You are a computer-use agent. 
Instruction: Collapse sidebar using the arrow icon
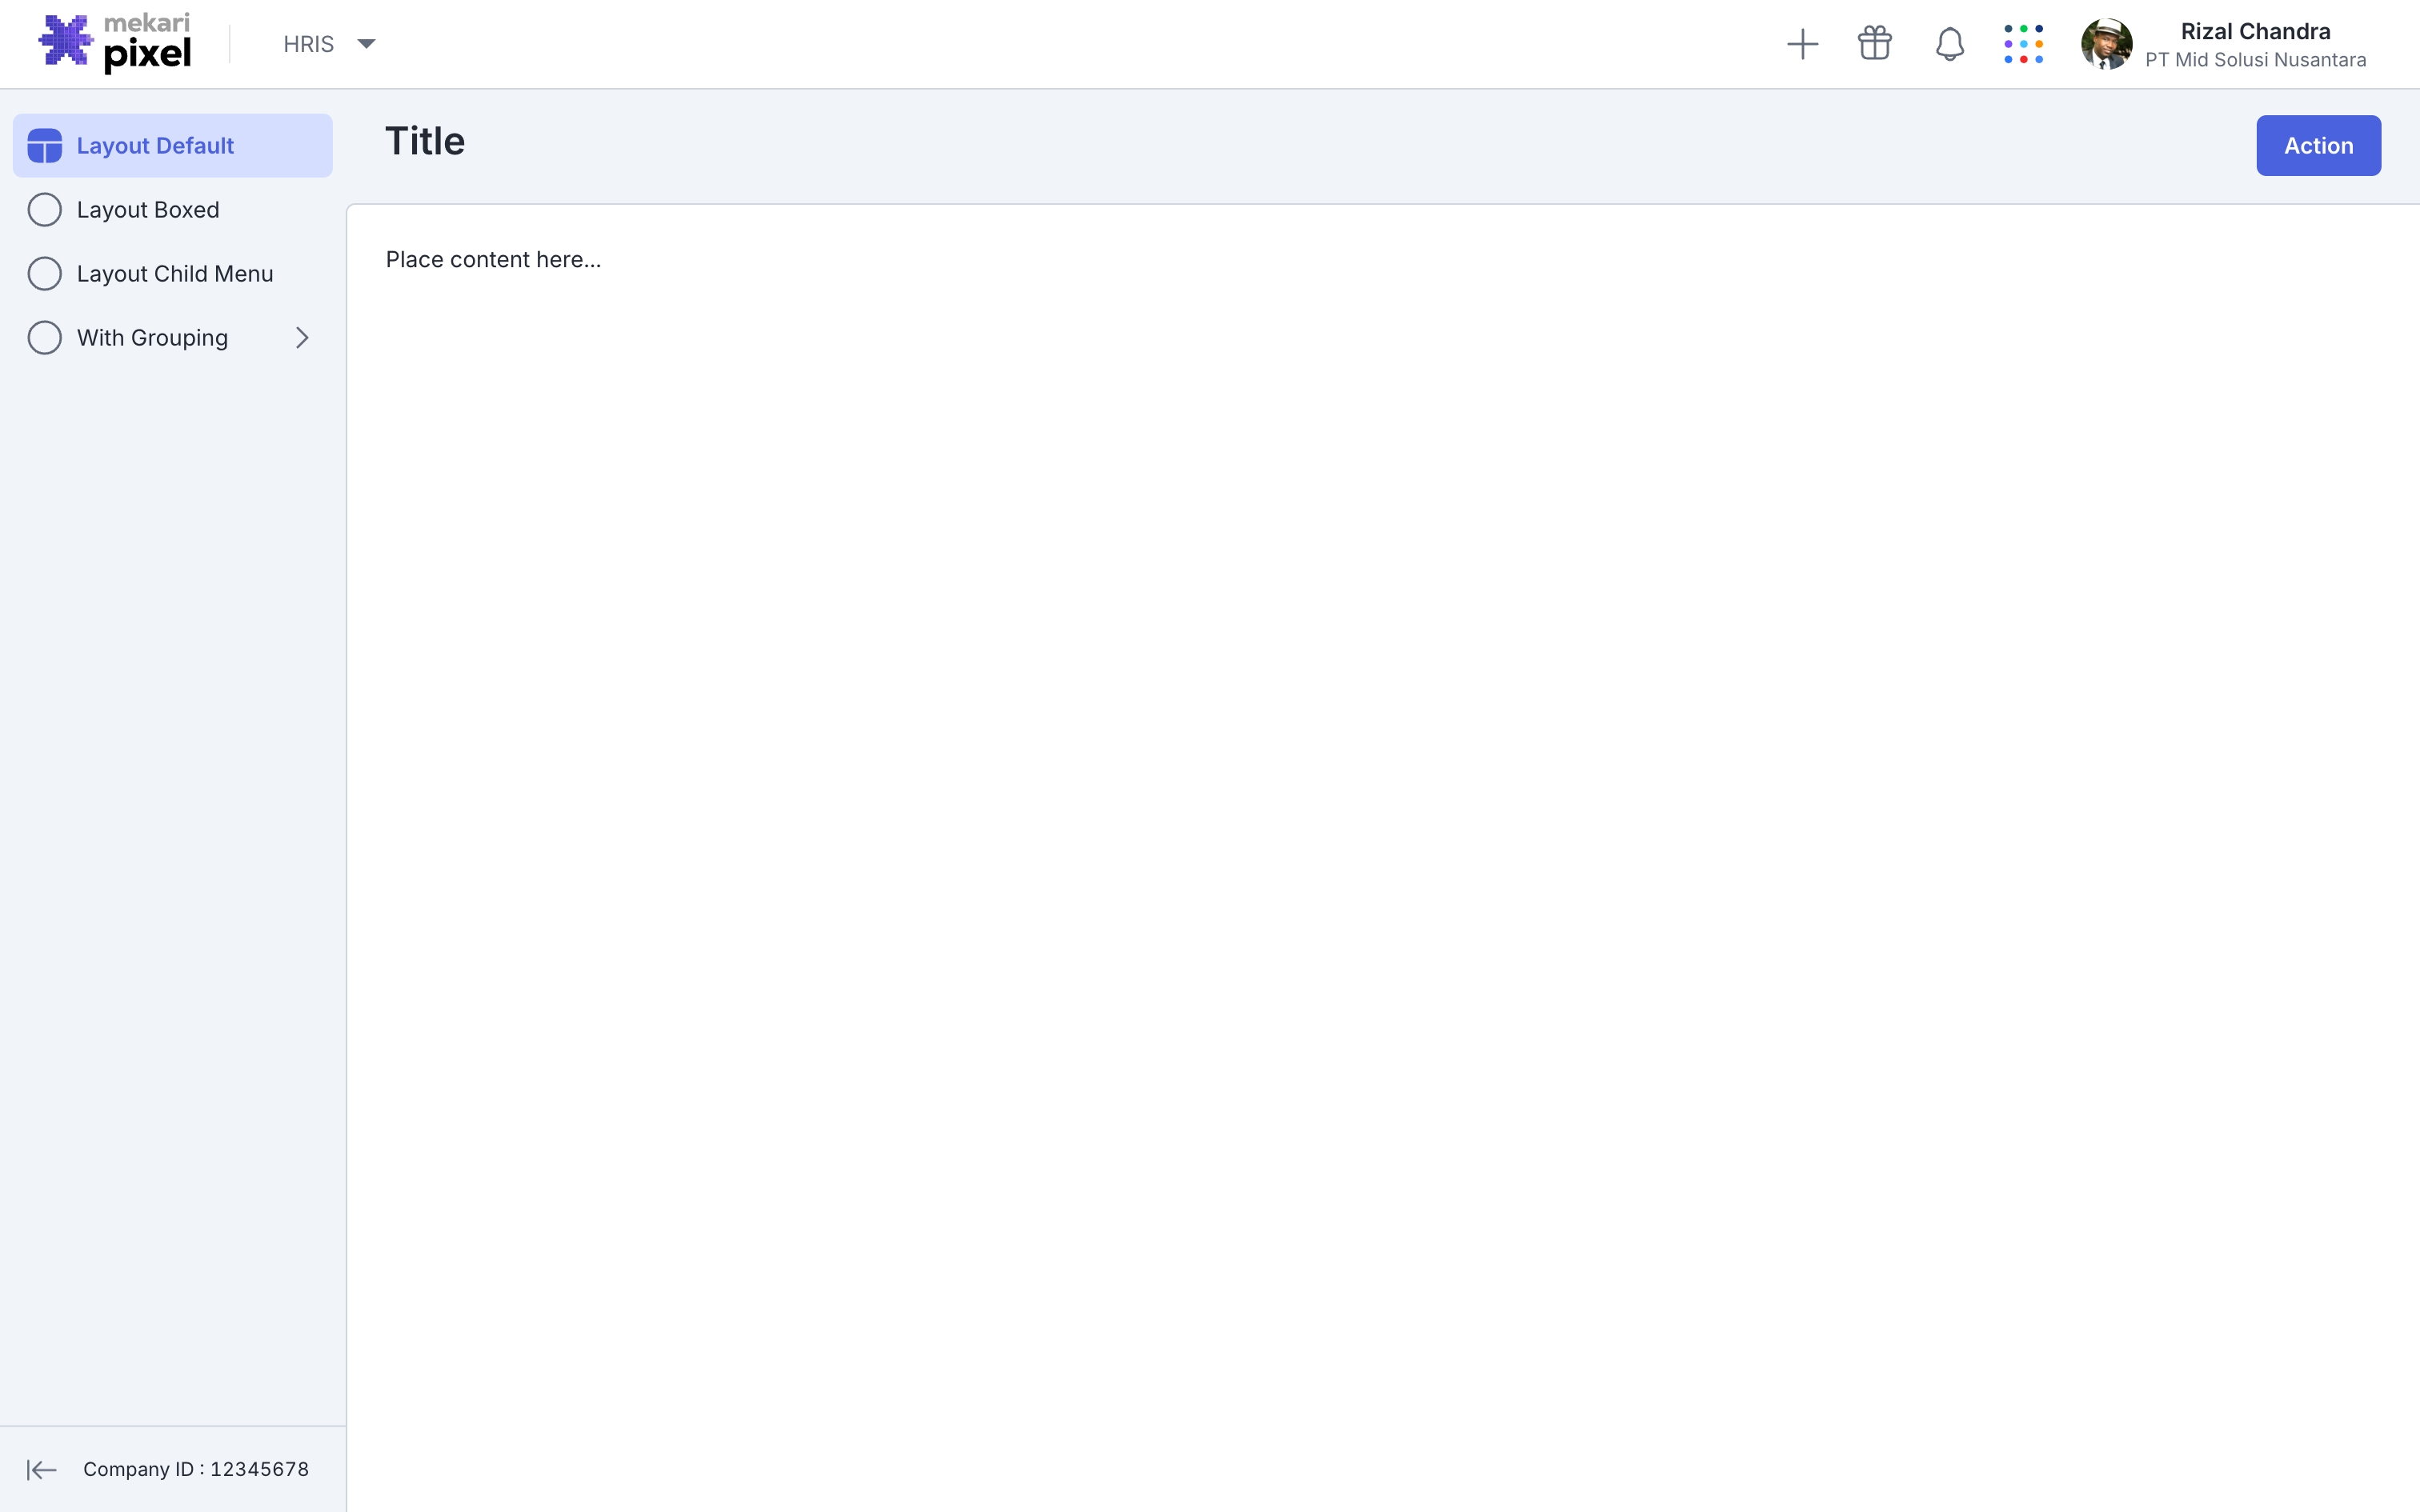[42, 1469]
